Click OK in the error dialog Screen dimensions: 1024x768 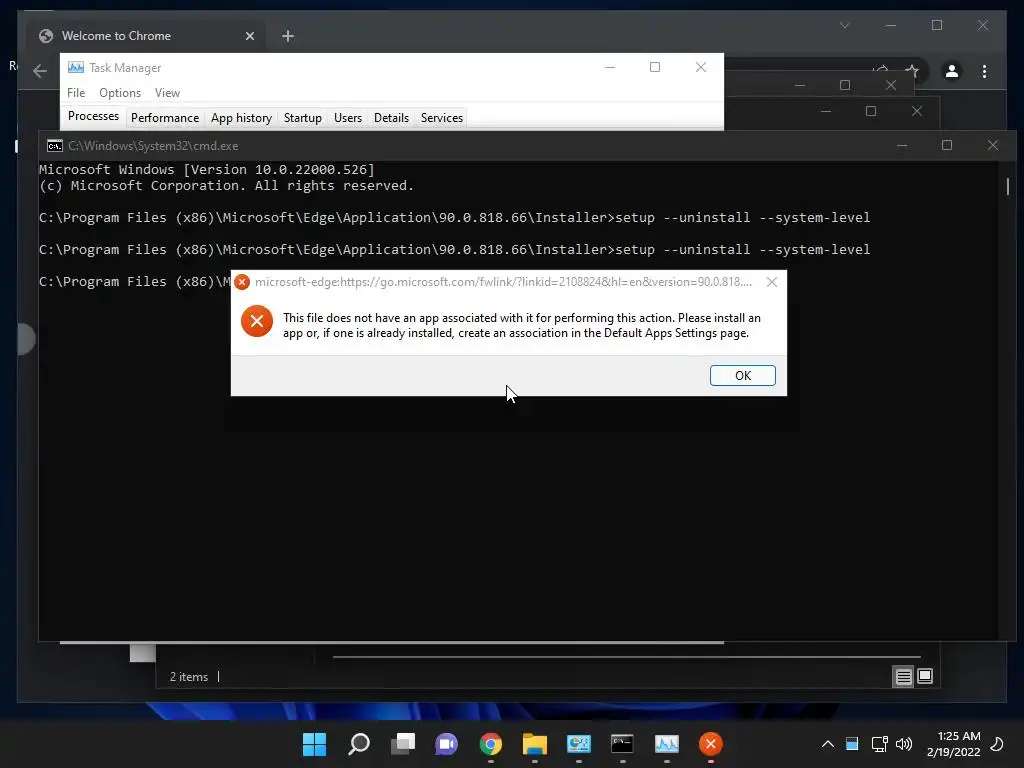click(x=743, y=376)
